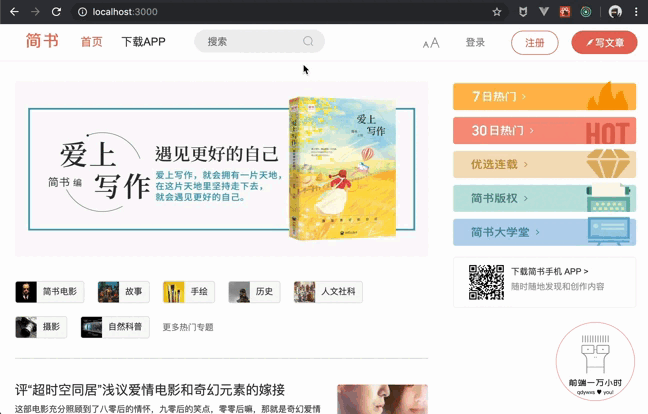Open the 故事 topic
The image size is (648, 414).
(x=123, y=292)
